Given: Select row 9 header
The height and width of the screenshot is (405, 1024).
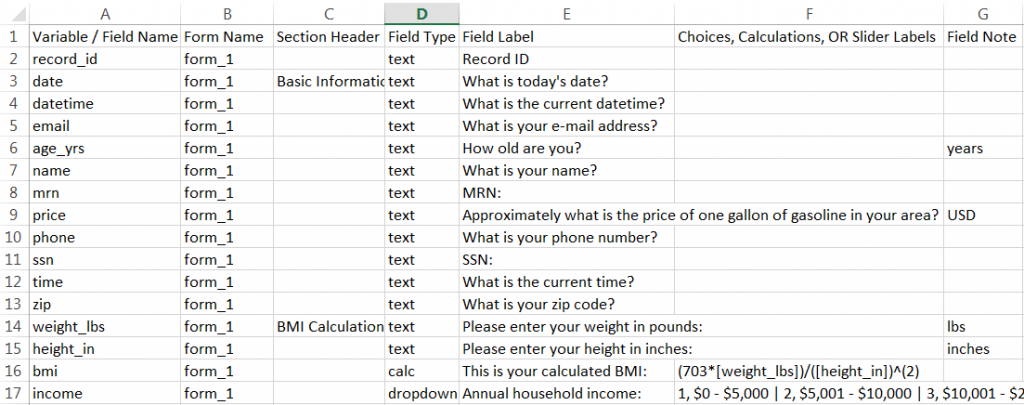Looking at the screenshot, I should coord(14,215).
